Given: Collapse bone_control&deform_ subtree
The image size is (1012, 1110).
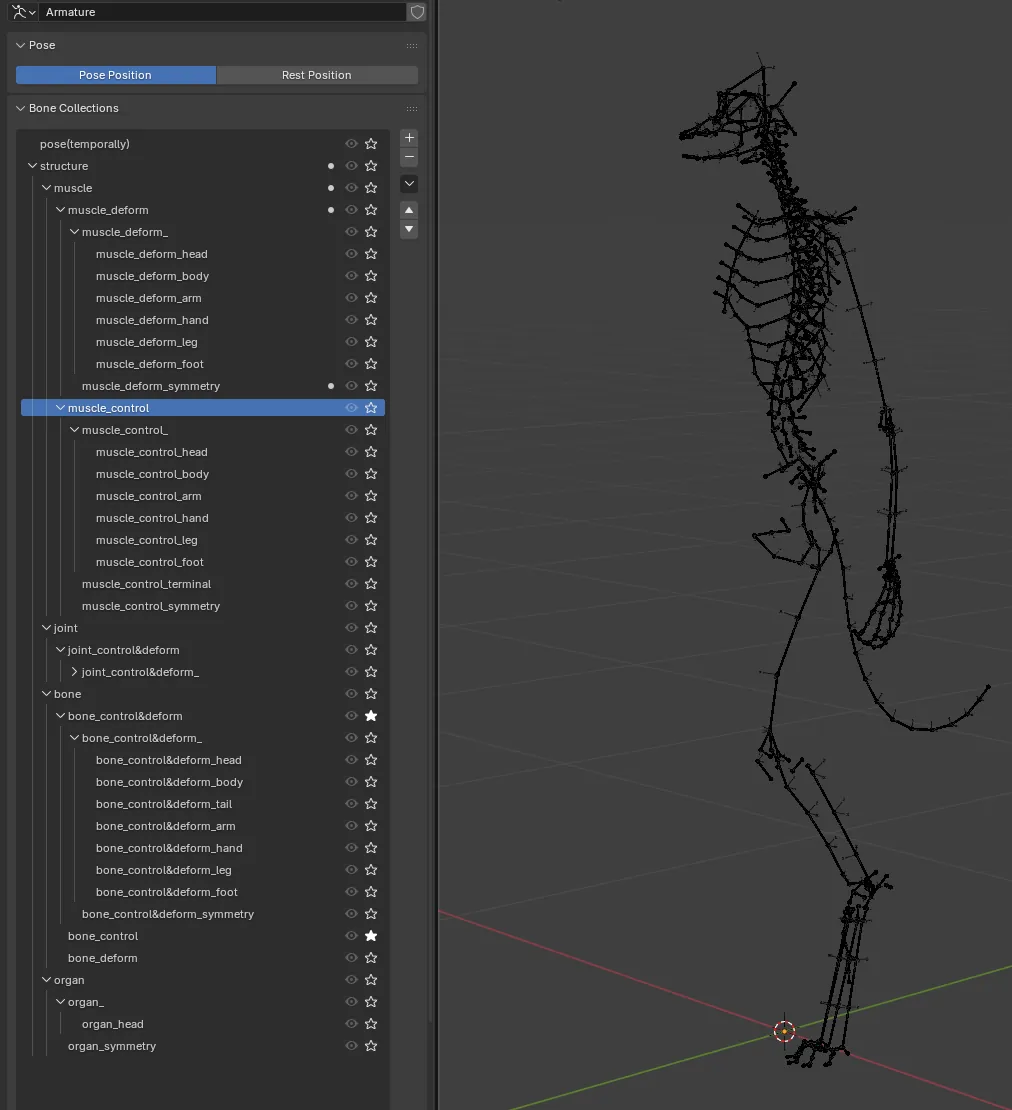Looking at the screenshot, I should 74,738.
